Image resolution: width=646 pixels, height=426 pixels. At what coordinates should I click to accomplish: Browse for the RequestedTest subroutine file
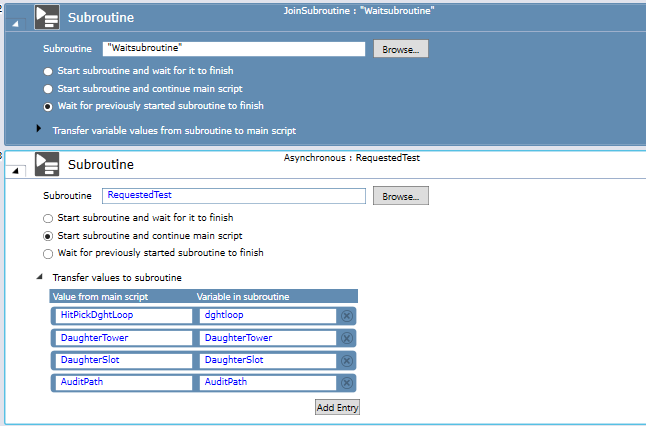(401, 196)
